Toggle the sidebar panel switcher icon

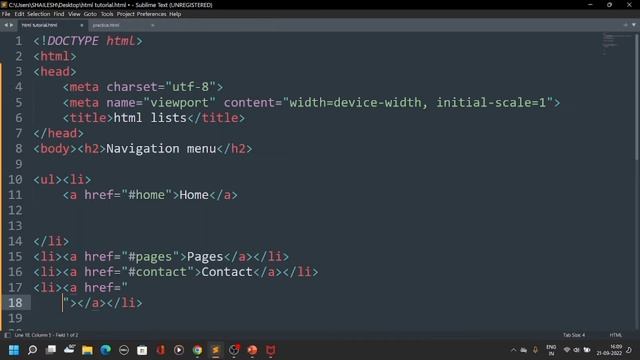[x=7, y=335]
